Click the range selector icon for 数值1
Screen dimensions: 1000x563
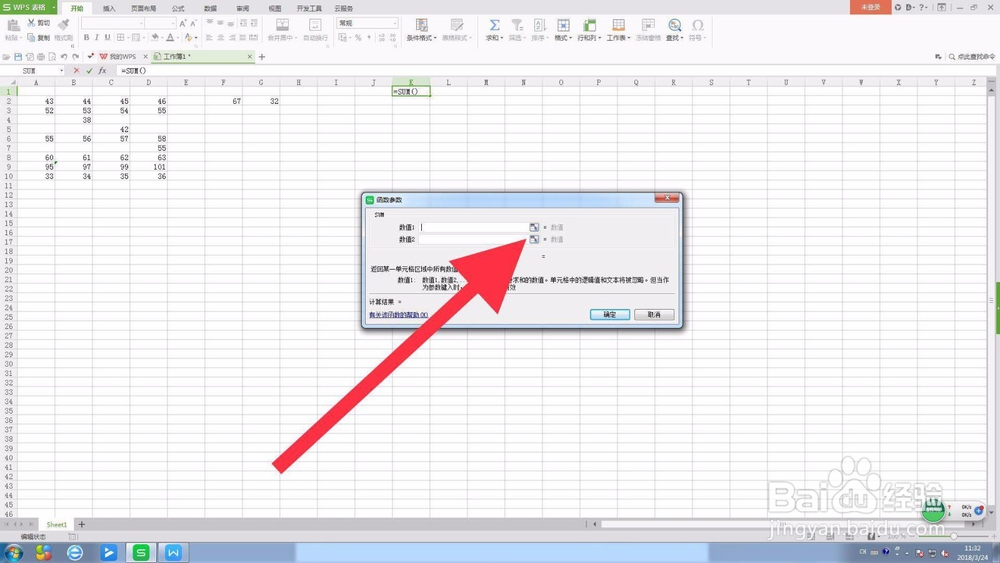tap(534, 227)
